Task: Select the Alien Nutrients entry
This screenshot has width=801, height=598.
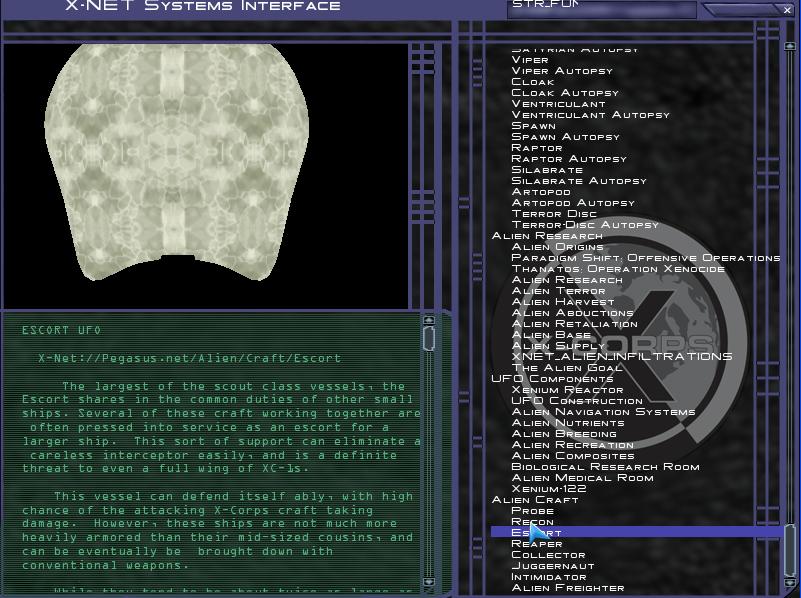Action: 568,423
